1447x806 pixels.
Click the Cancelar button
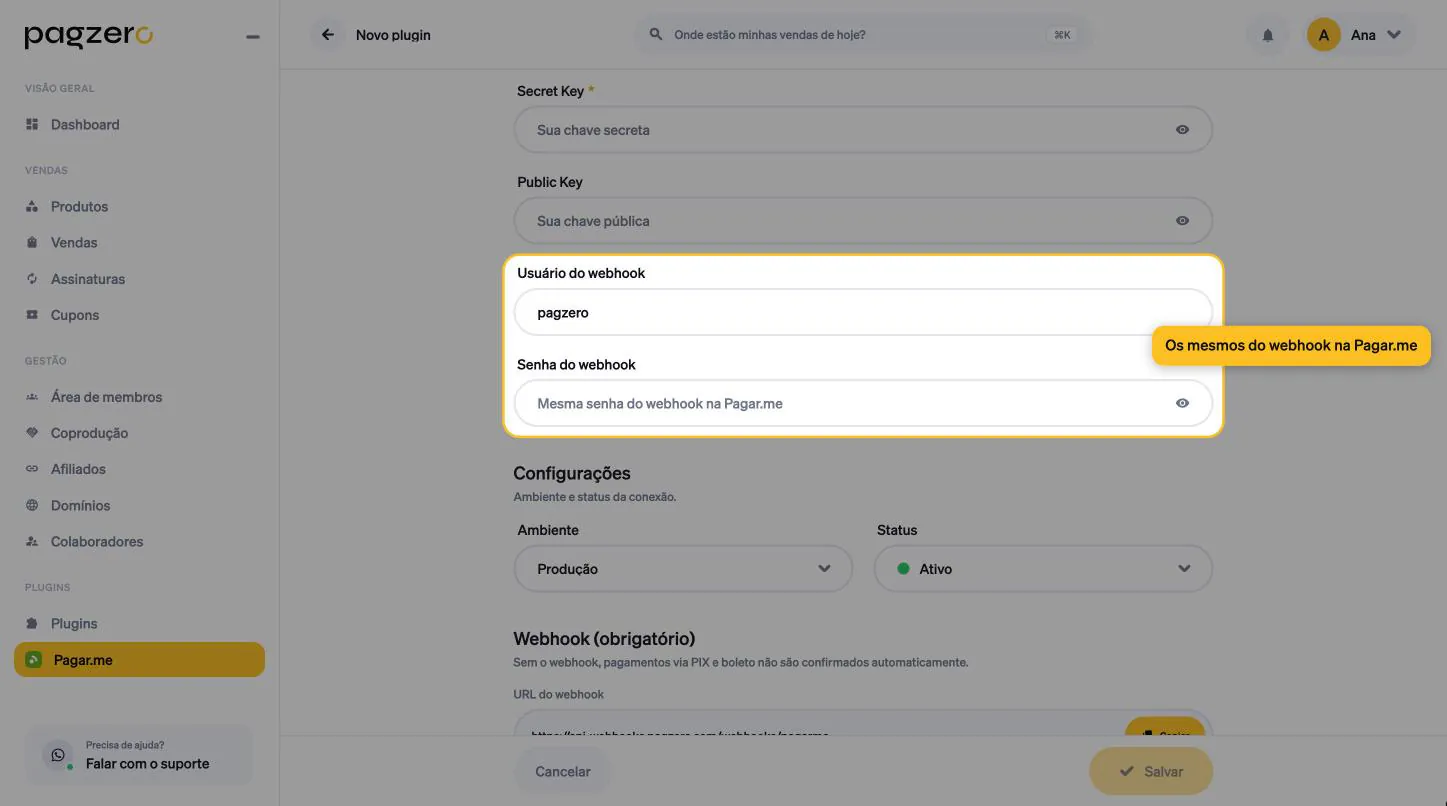coord(563,772)
